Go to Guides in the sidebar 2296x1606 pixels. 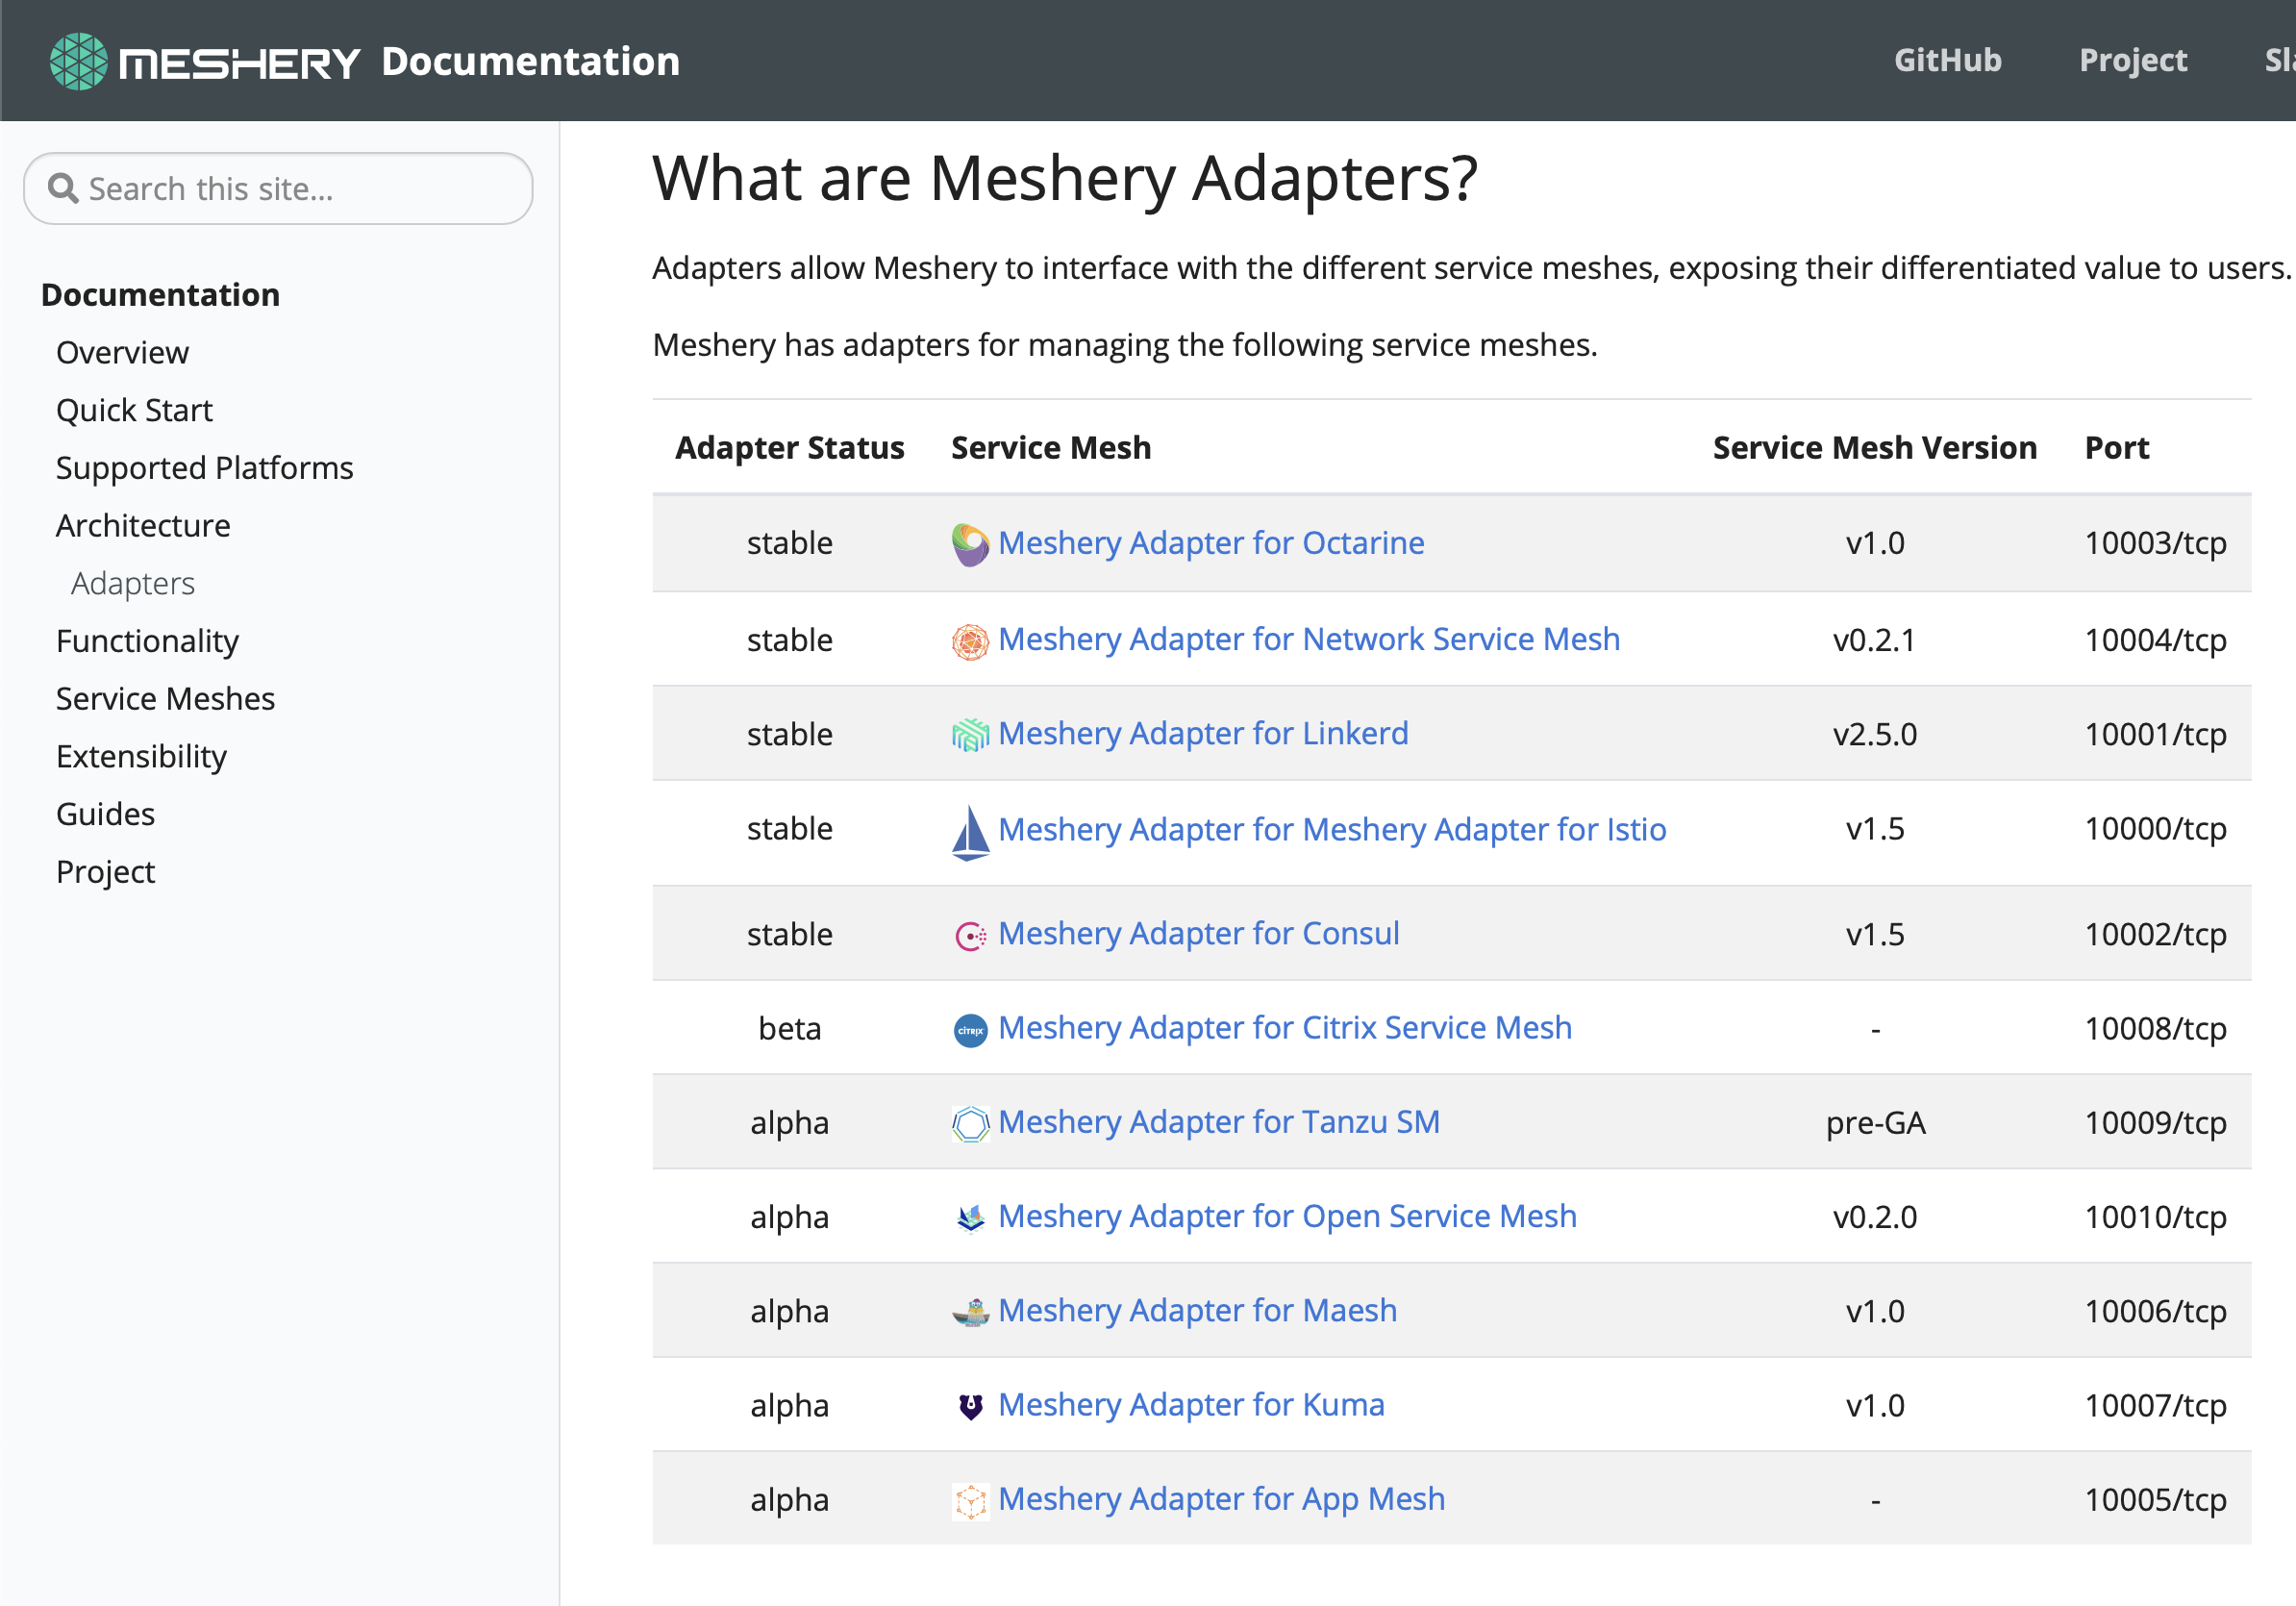click(105, 814)
